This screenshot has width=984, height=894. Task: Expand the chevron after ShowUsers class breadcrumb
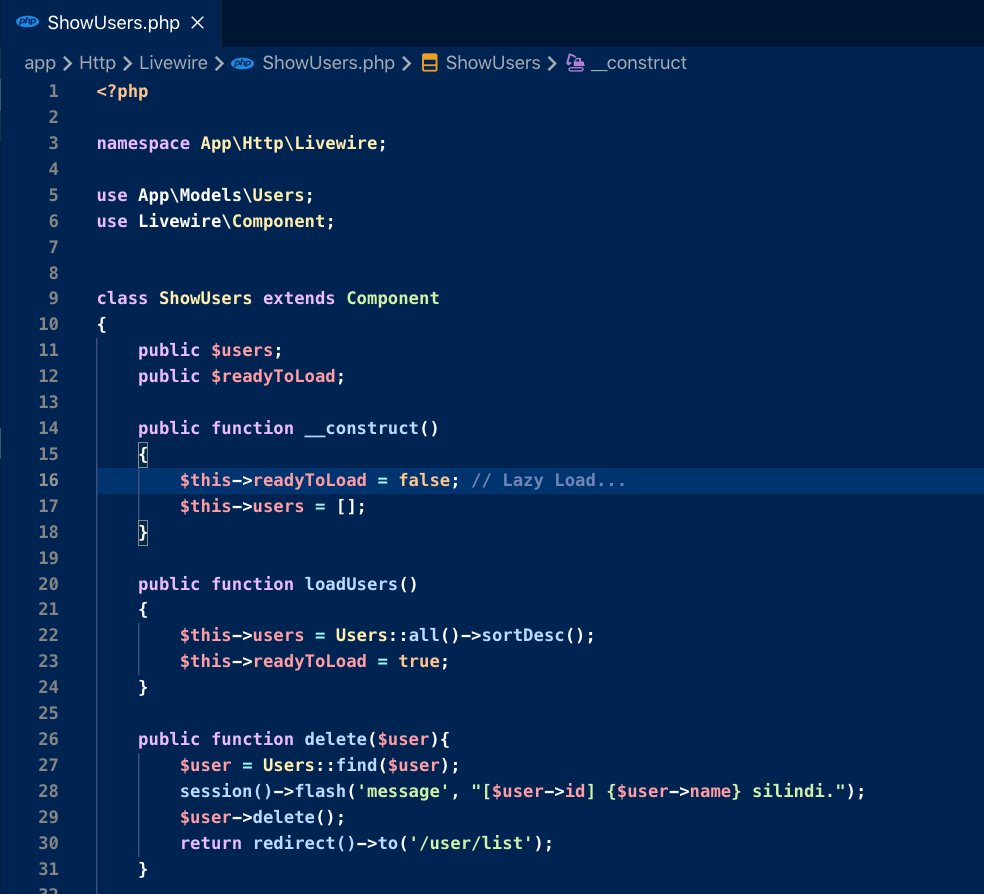552,63
